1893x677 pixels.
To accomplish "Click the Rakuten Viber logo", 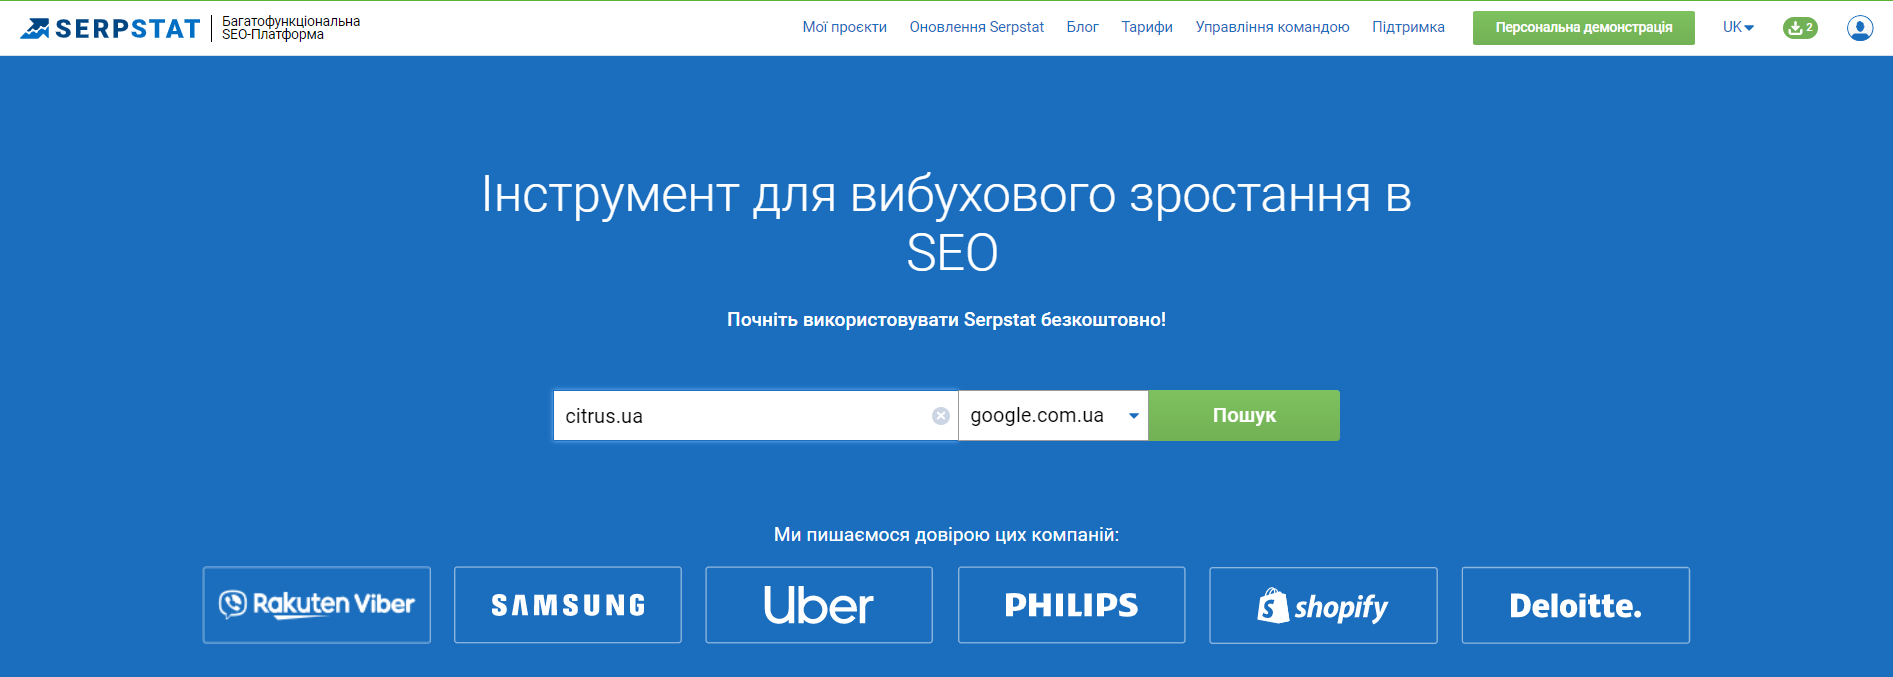I will tap(317, 605).
